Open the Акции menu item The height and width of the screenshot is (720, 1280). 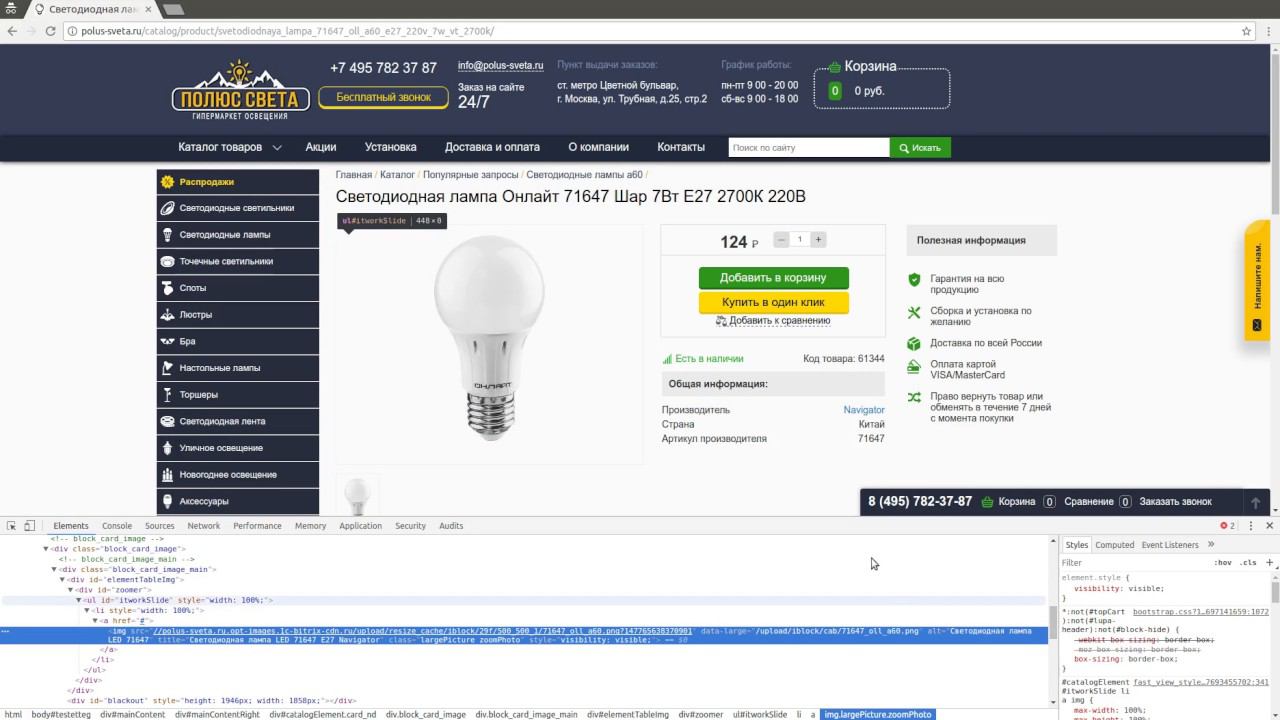(321, 147)
